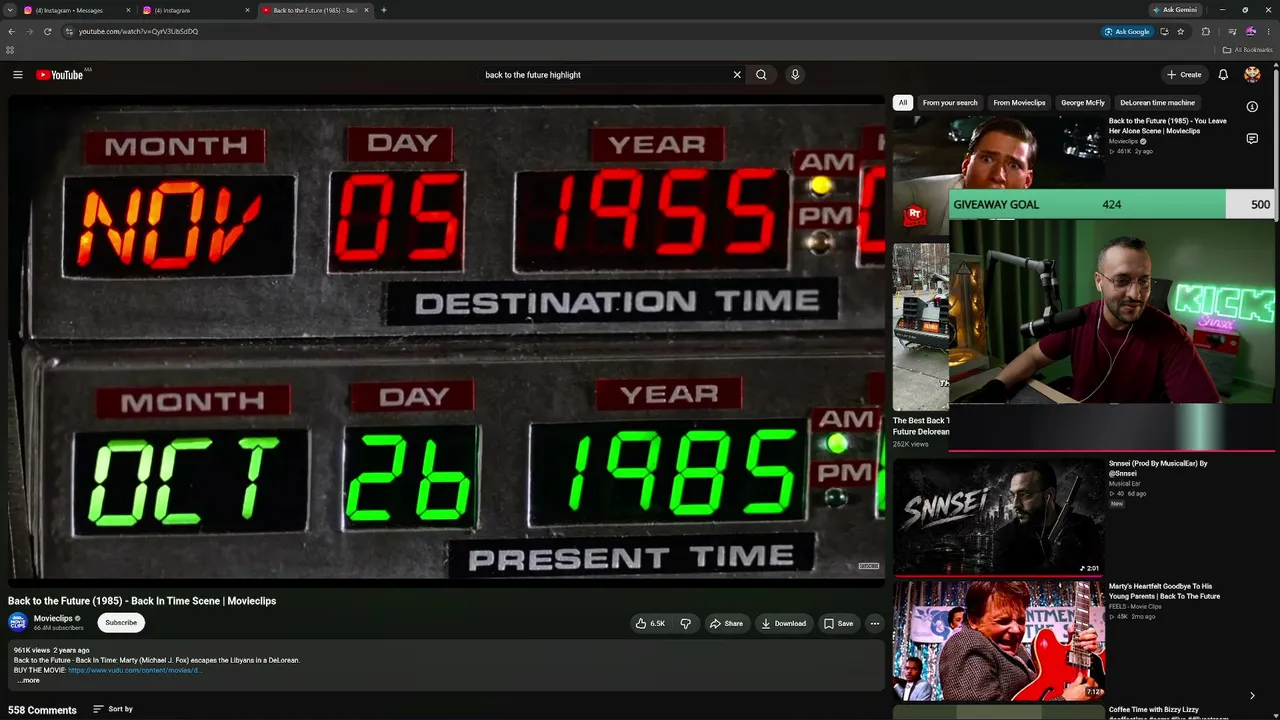Click the 558 Comments heading

click(42, 710)
